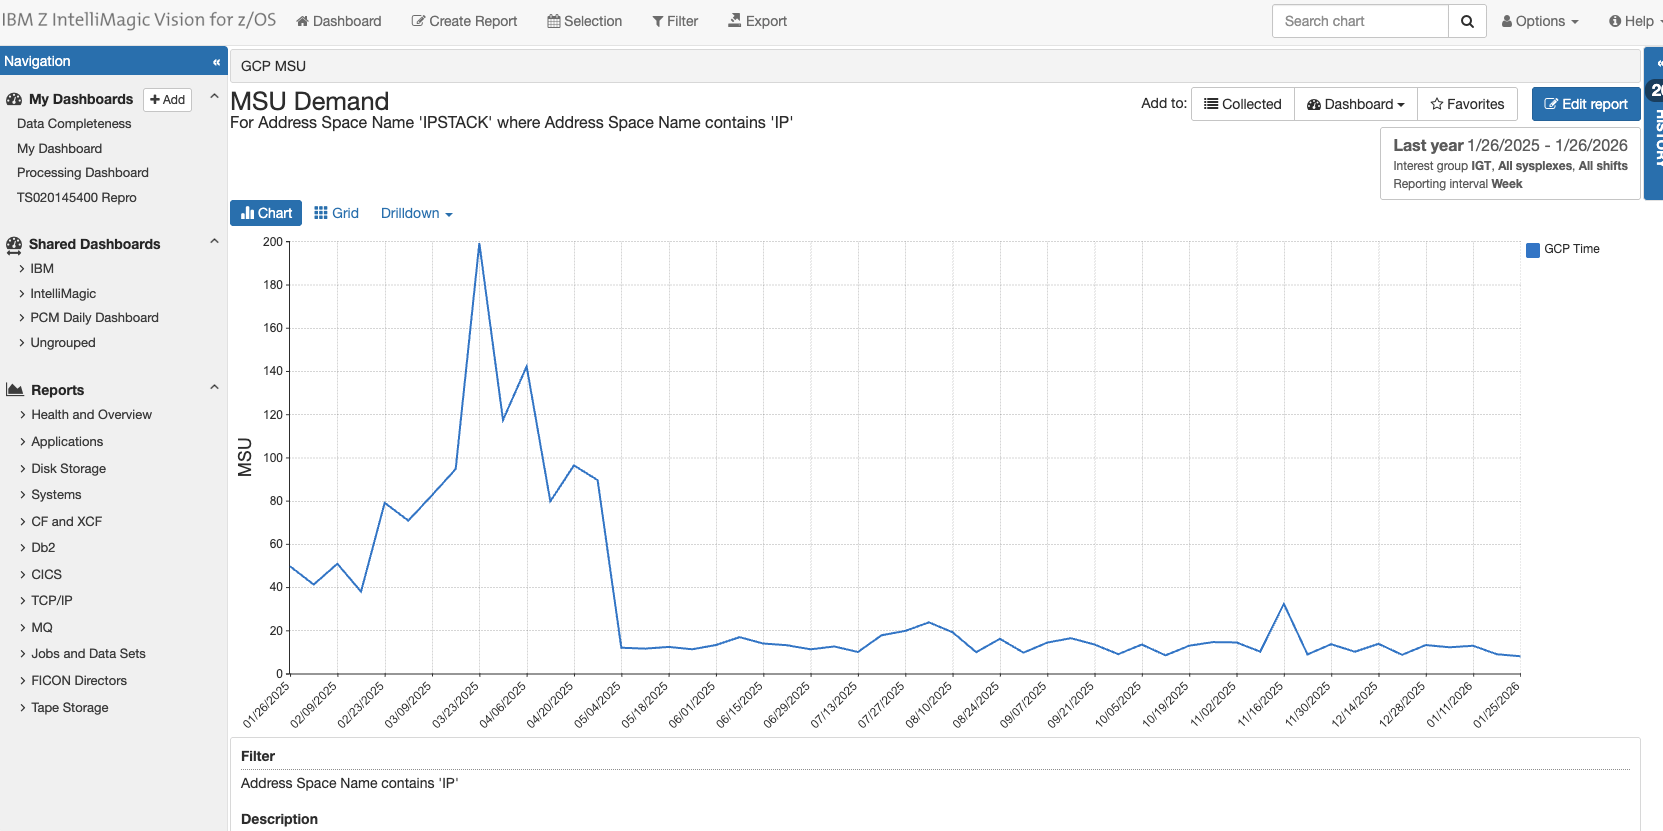The height and width of the screenshot is (831, 1663).
Task: Expand the Db2 reports
Action: click(43, 548)
